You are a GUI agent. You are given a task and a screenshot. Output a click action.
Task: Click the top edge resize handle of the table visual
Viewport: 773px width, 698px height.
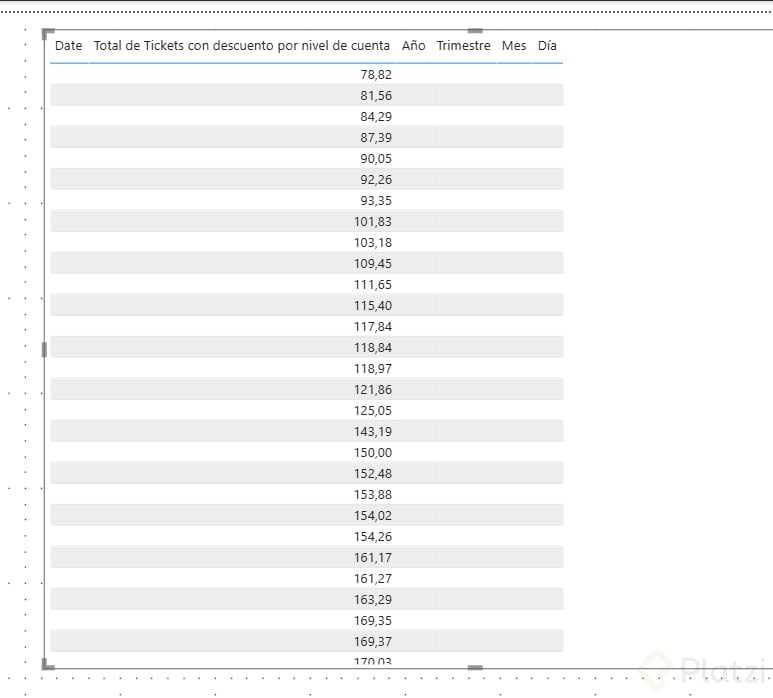coord(475,31)
